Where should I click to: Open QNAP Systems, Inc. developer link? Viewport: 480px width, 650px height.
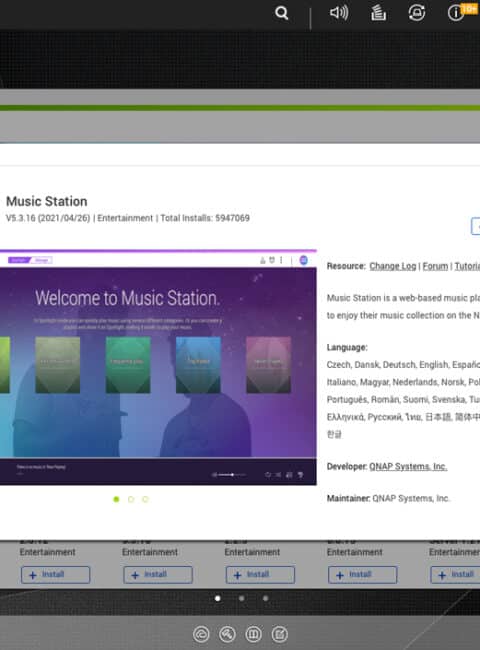pyautogui.click(x=408, y=466)
